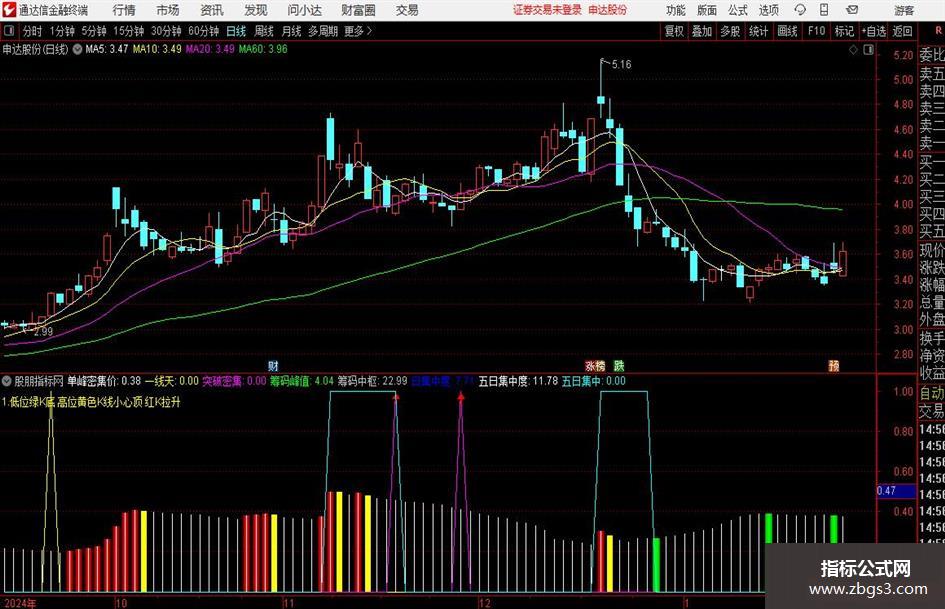Screen dimensions: 945x609
Task: Switch to the 15分钟 period tab
Action: 128,31
